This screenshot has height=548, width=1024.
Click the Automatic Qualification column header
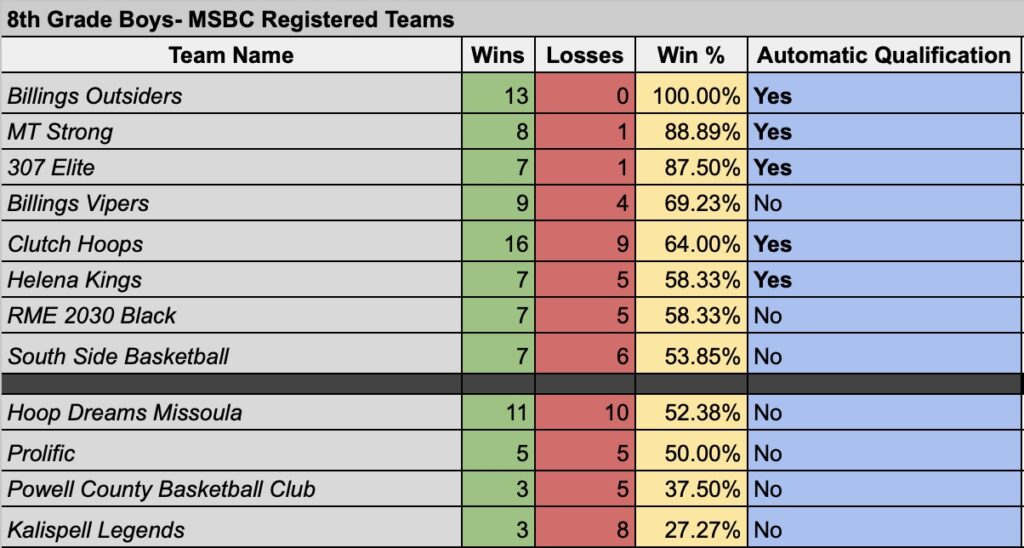point(883,55)
